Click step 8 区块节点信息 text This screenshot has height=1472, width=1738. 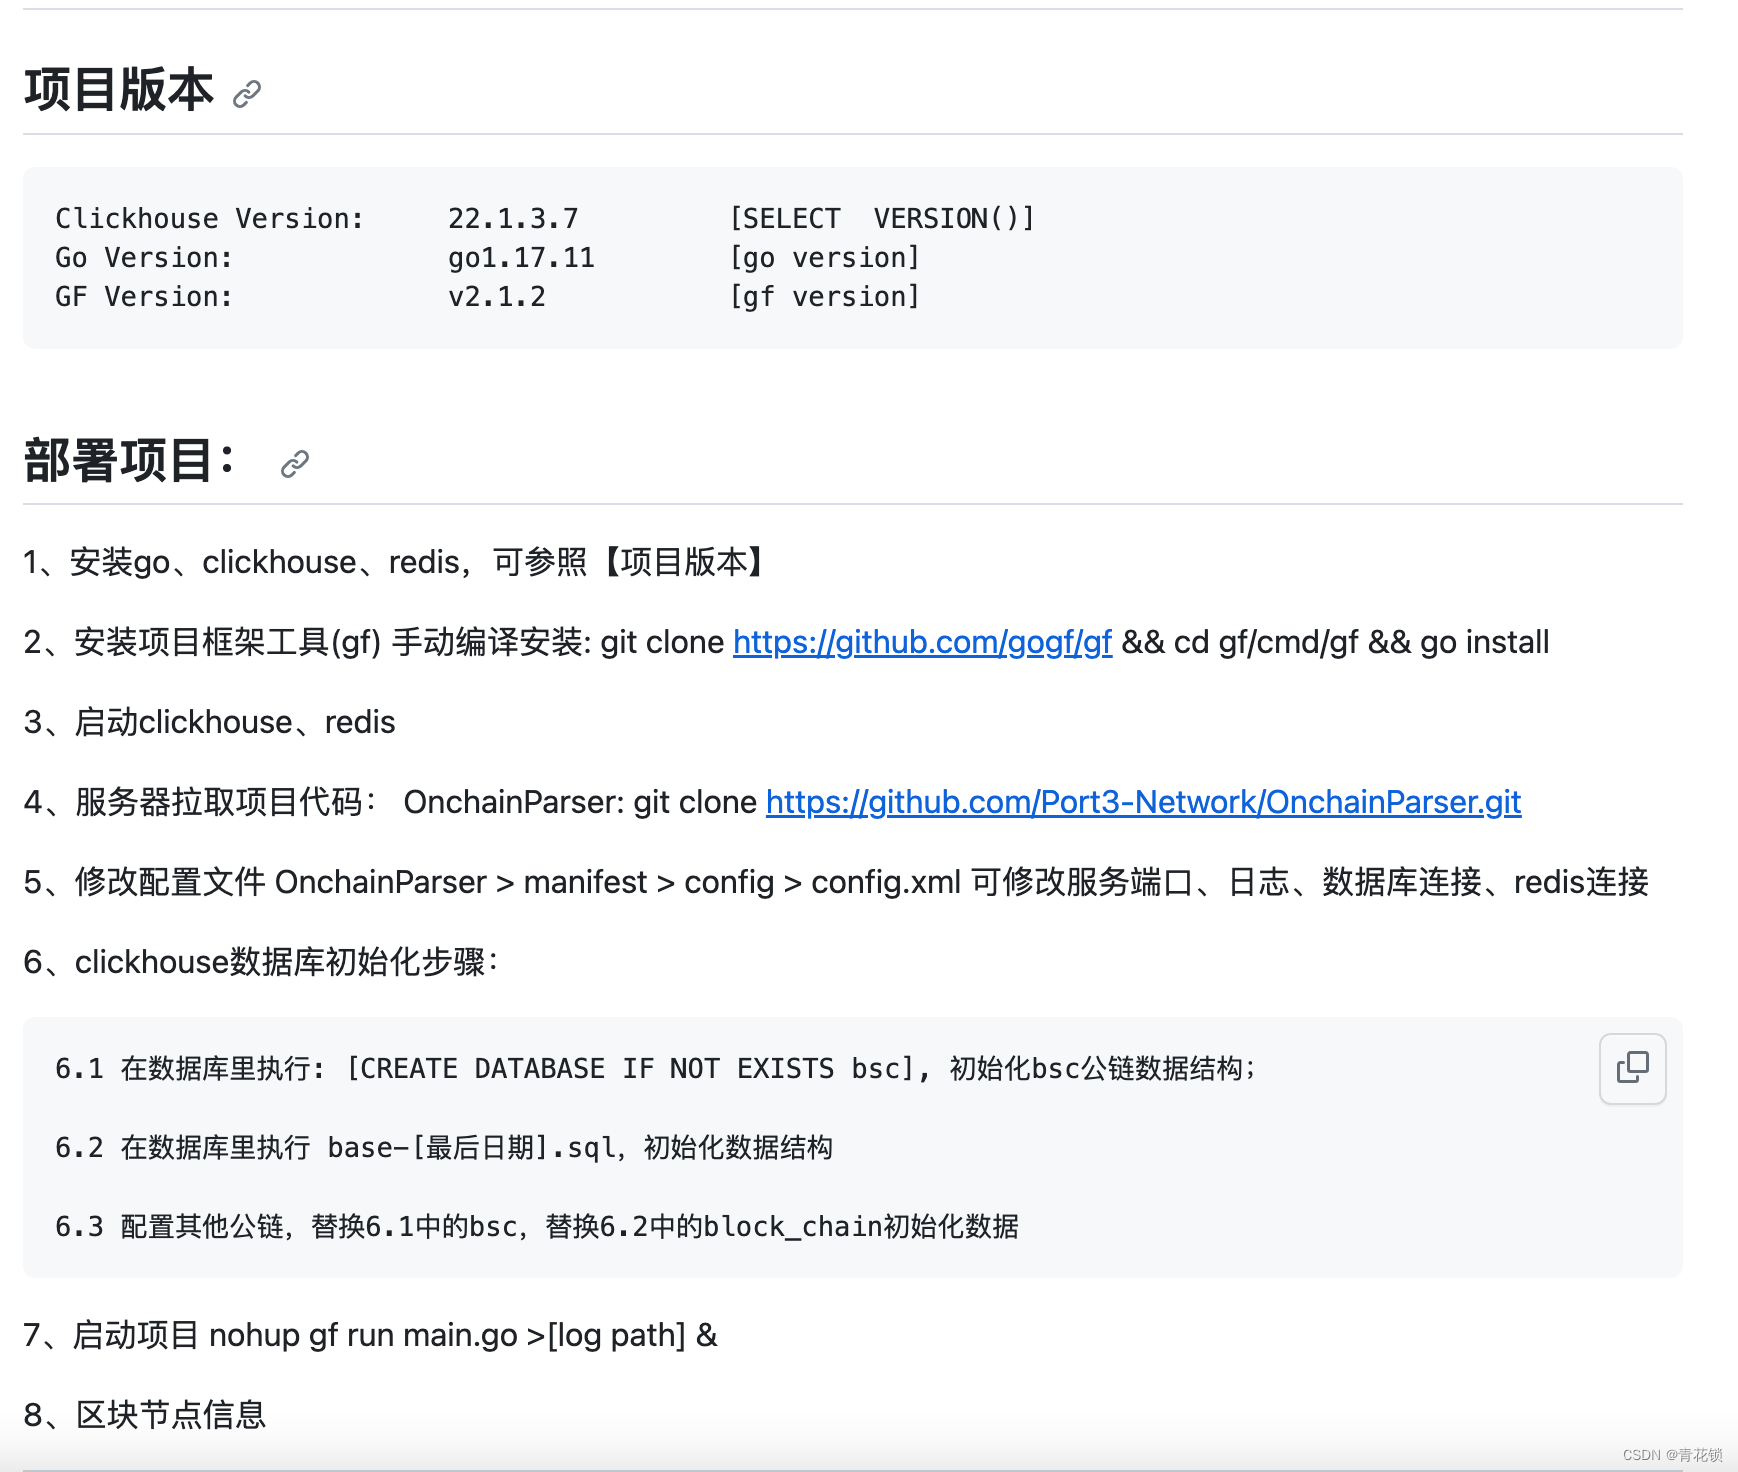click(x=146, y=1415)
